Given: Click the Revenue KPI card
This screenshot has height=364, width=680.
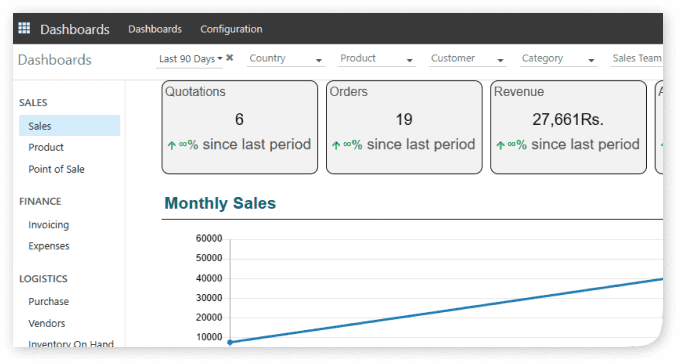Looking at the screenshot, I should coord(569,127).
